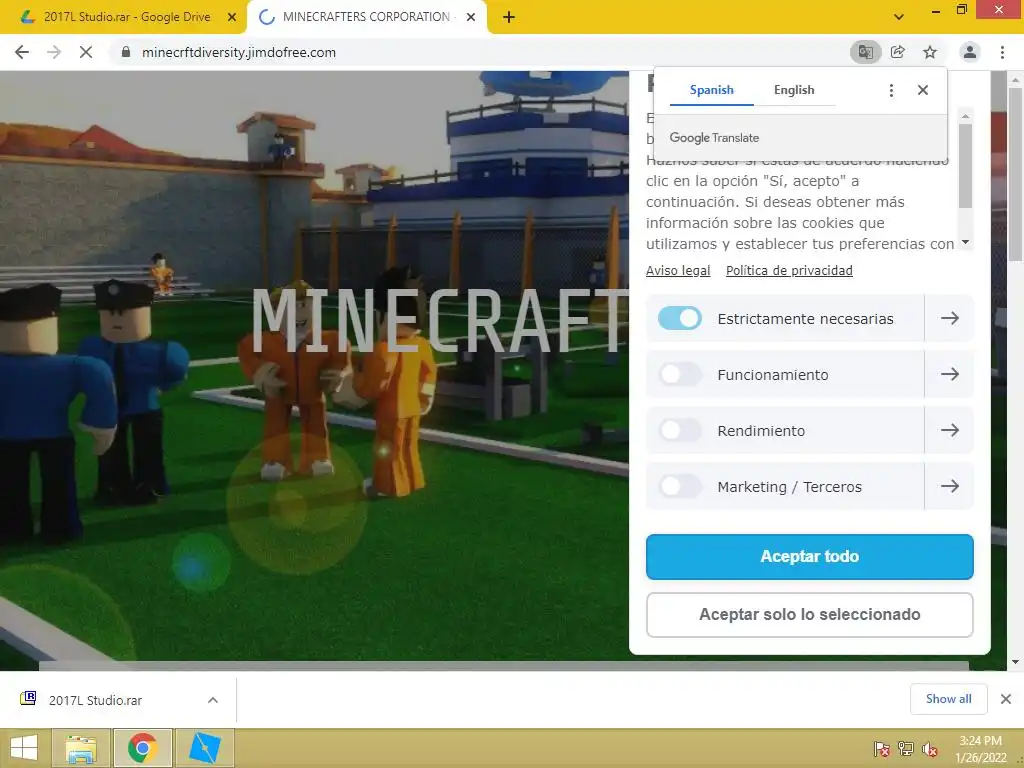Image resolution: width=1024 pixels, height=768 pixels.
Task: Click Aceptar solo lo seleccionado button
Action: pyautogui.click(x=809, y=615)
